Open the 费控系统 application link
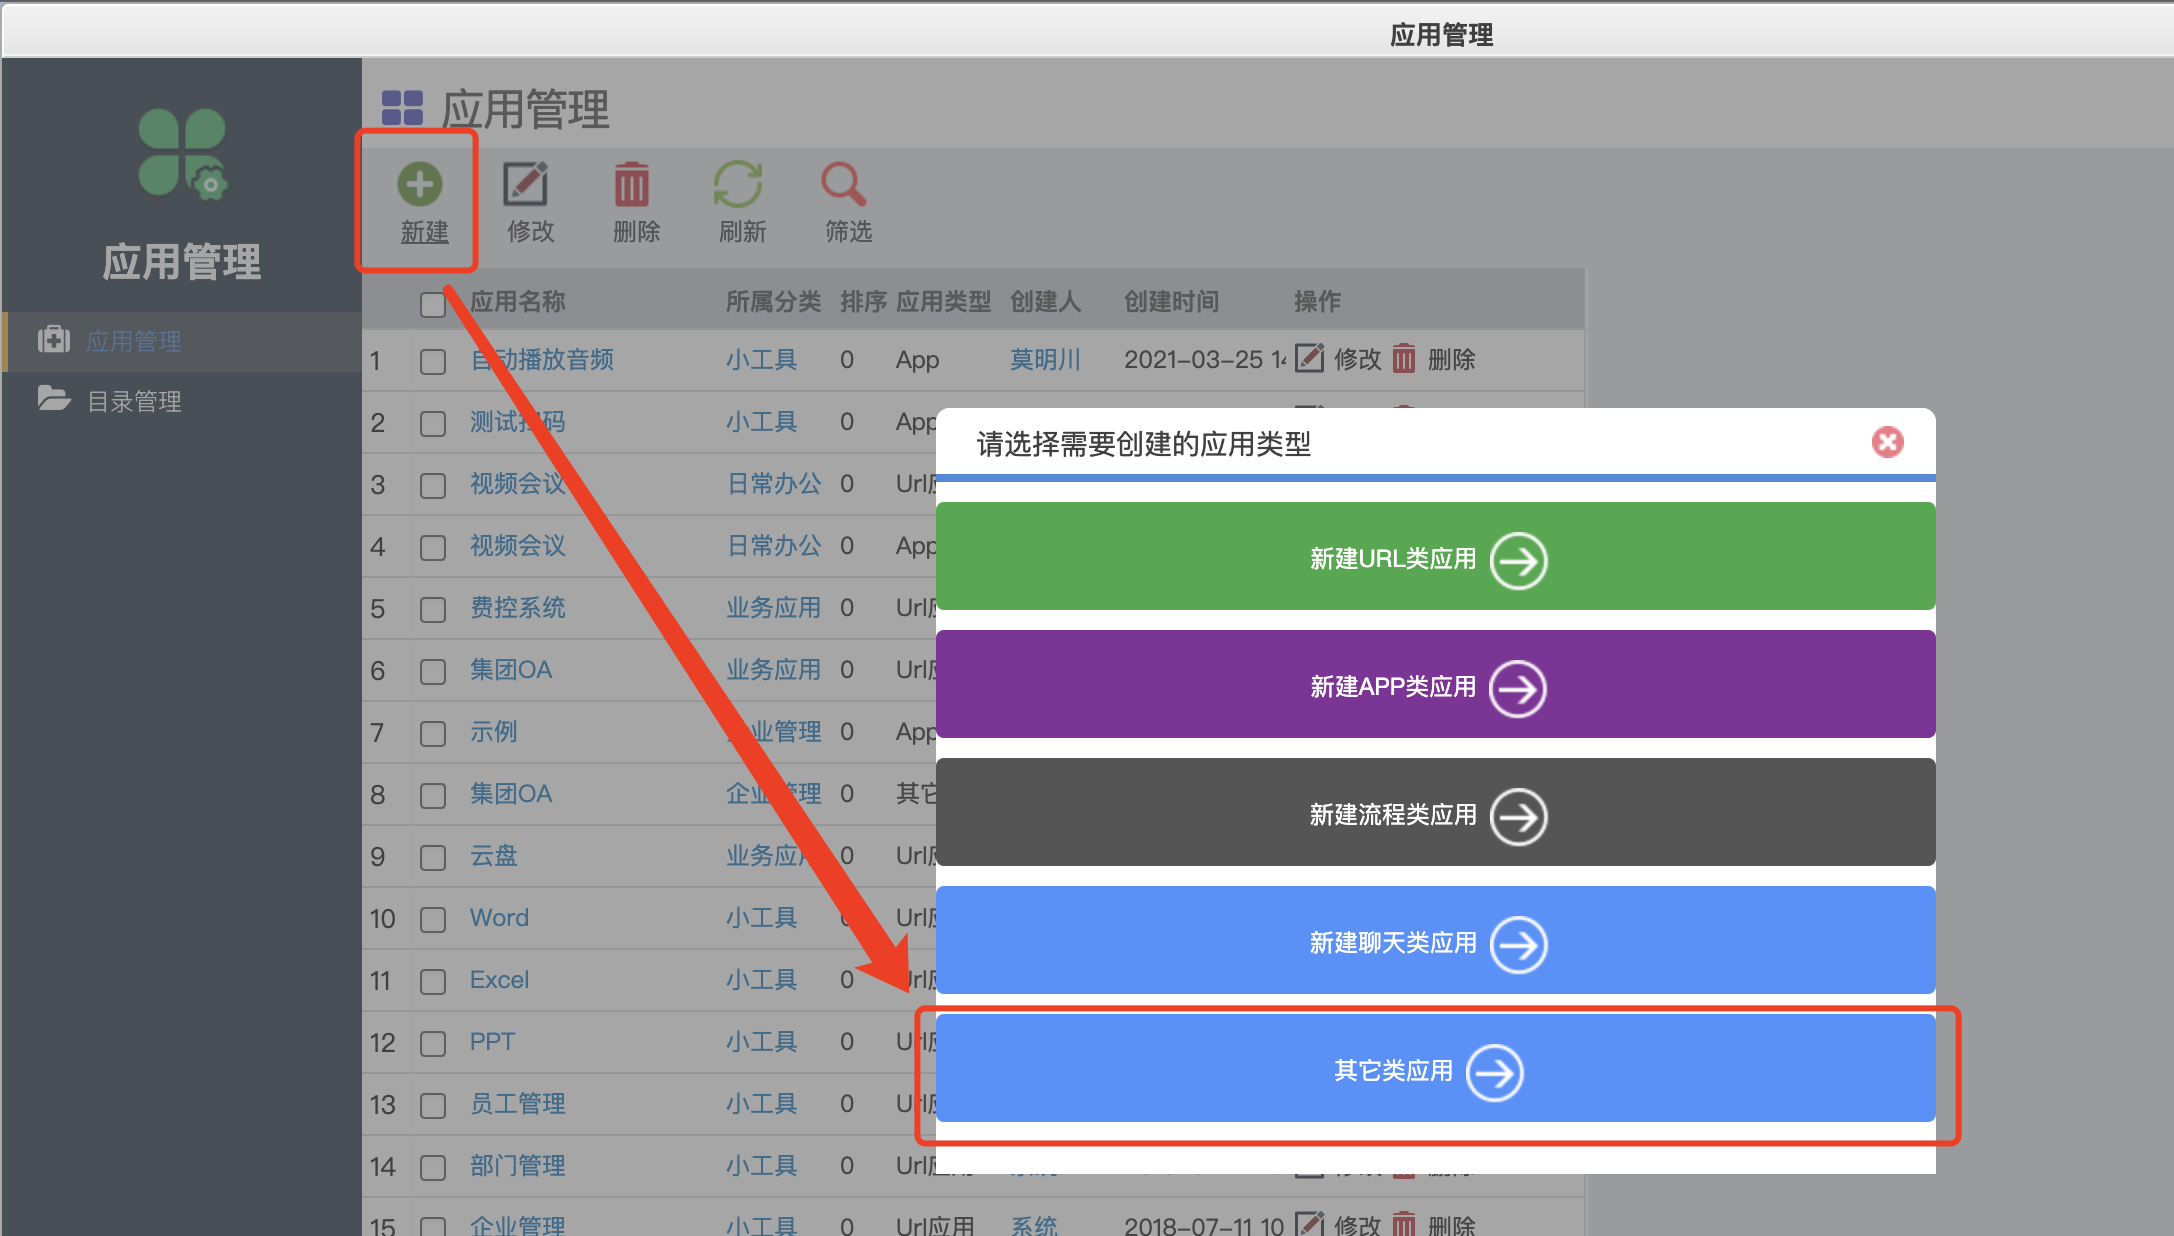Screen dimensions: 2174x1236 tap(518, 608)
